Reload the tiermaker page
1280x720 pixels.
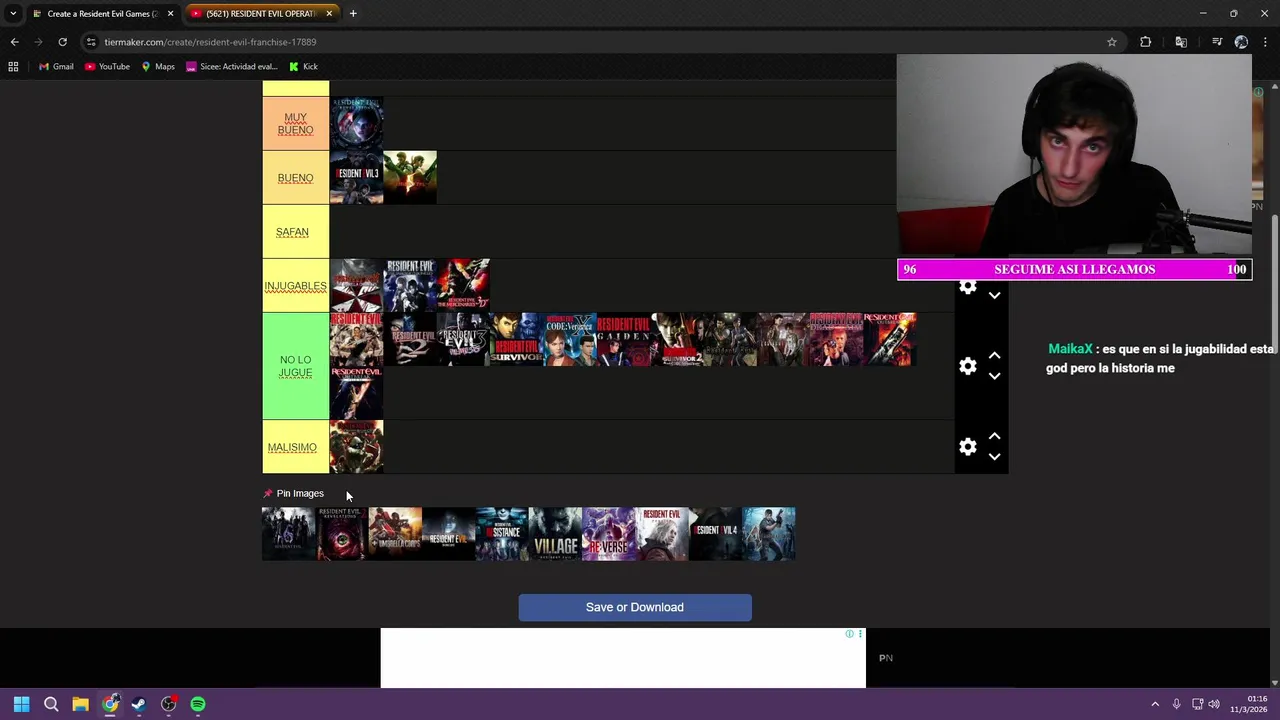pyautogui.click(x=62, y=42)
